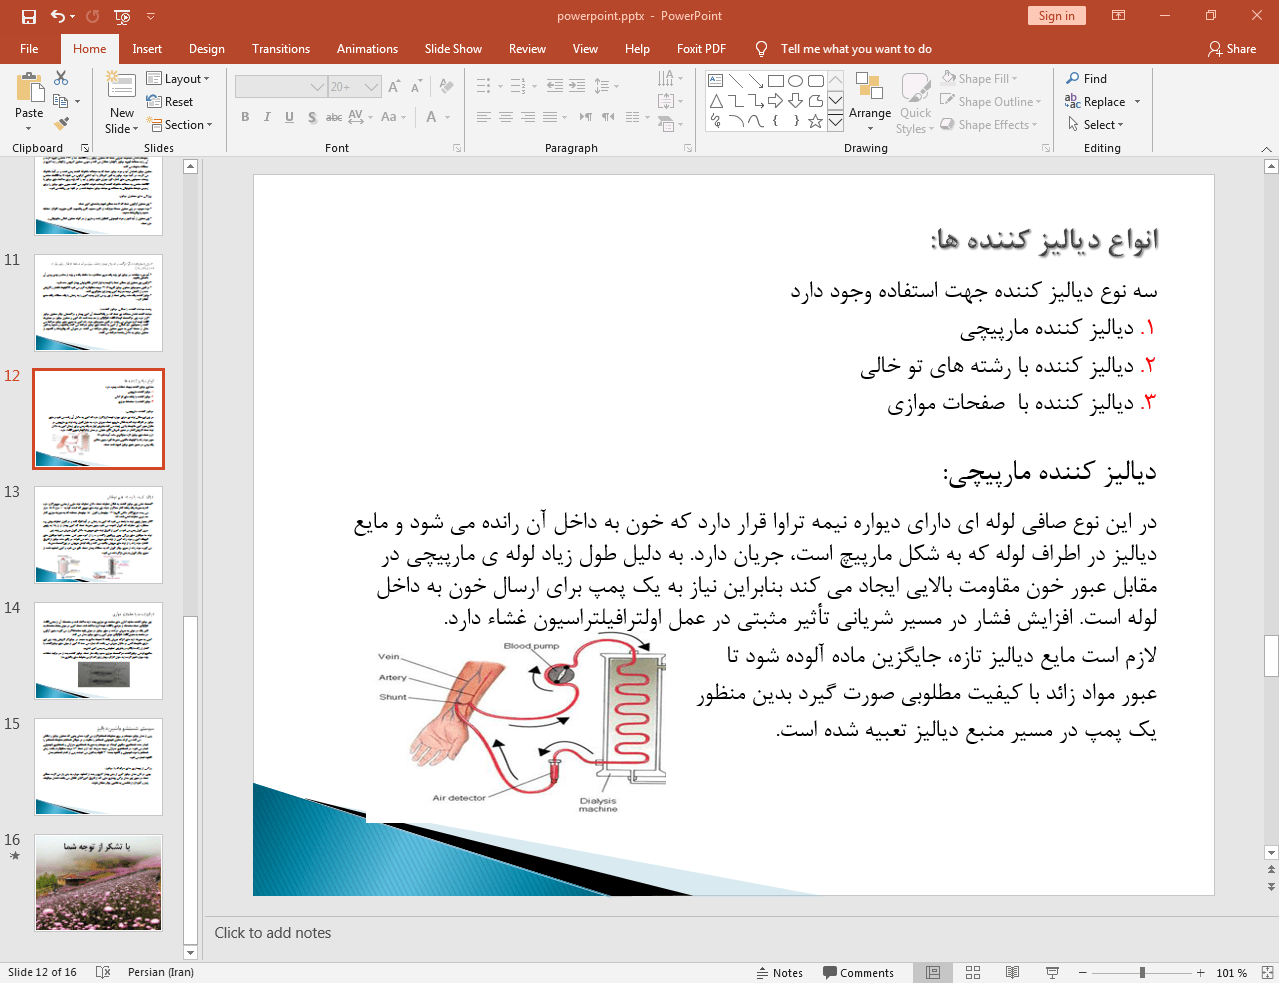Click Increase Font Size icon

coord(394,87)
